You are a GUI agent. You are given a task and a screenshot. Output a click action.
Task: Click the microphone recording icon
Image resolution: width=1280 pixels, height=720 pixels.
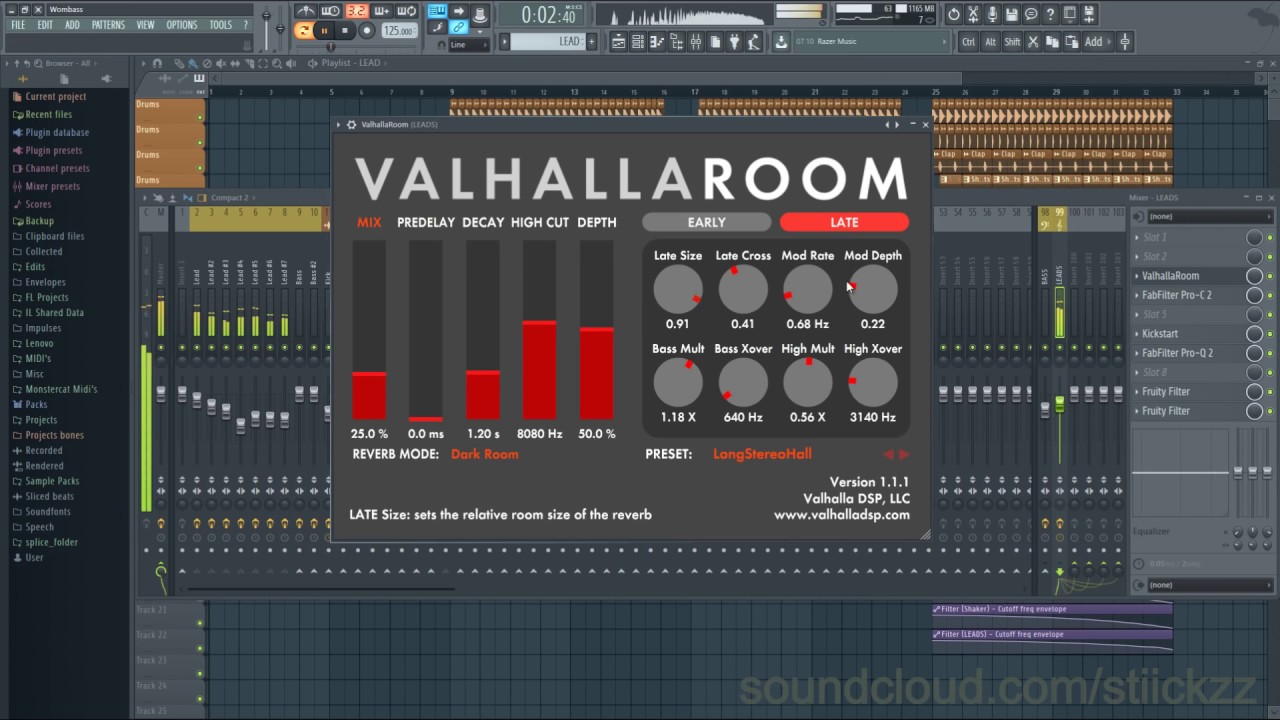point(993,14)
